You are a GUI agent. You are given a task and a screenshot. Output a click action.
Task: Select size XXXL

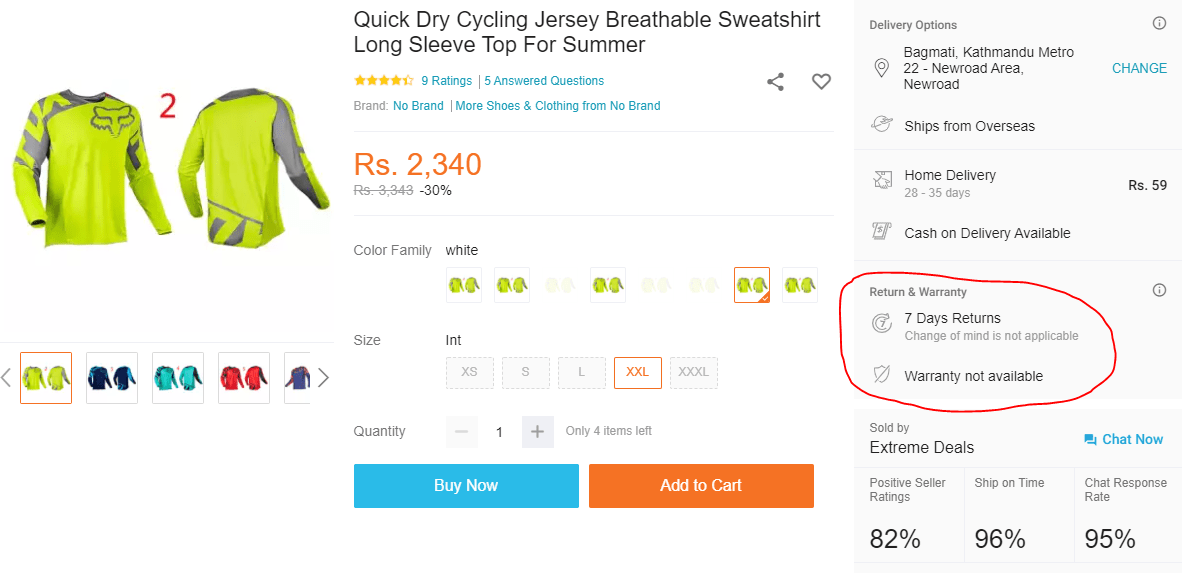693,372
